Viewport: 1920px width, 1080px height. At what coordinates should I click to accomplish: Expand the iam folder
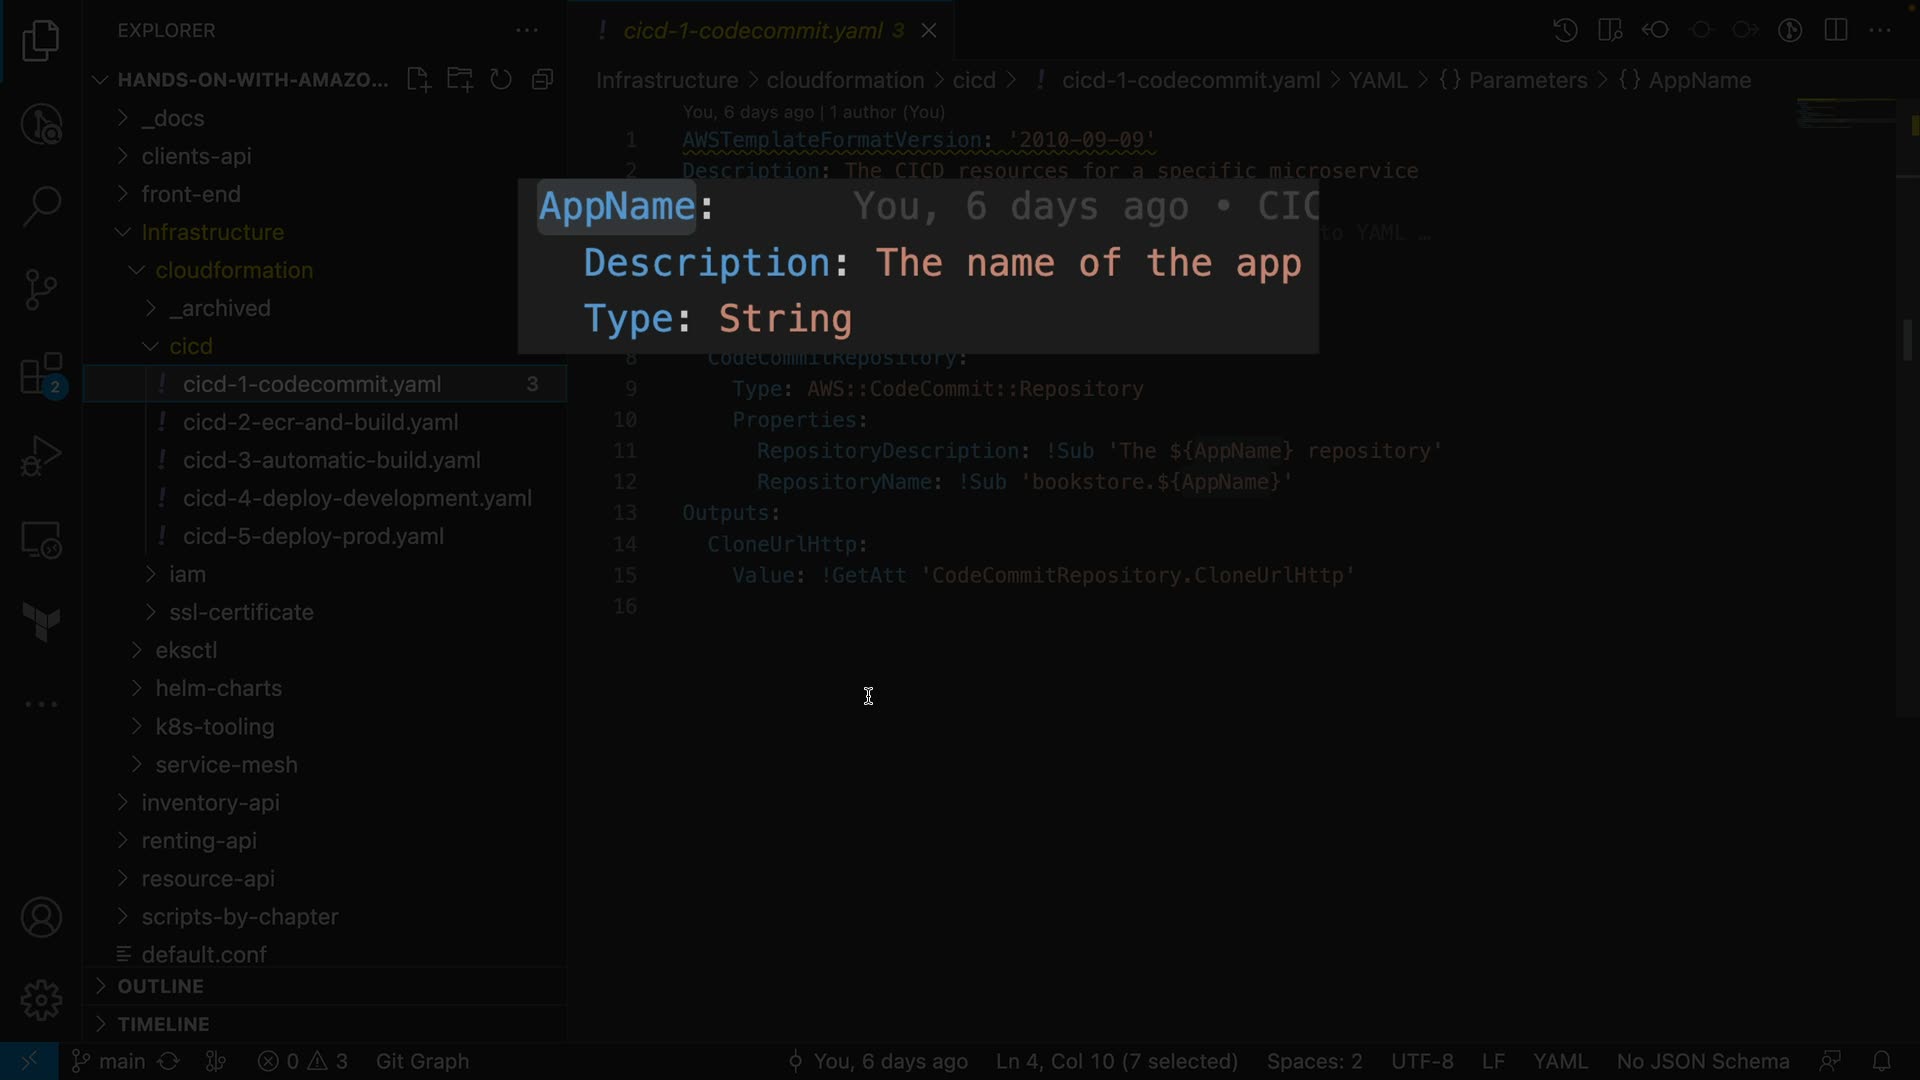[x=187, y=574]
